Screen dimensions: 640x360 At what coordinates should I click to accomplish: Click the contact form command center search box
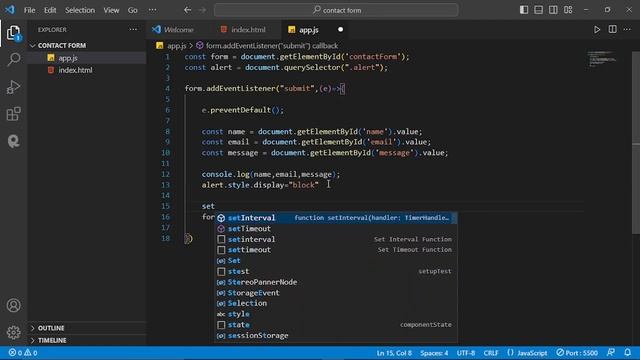(336, 10)
